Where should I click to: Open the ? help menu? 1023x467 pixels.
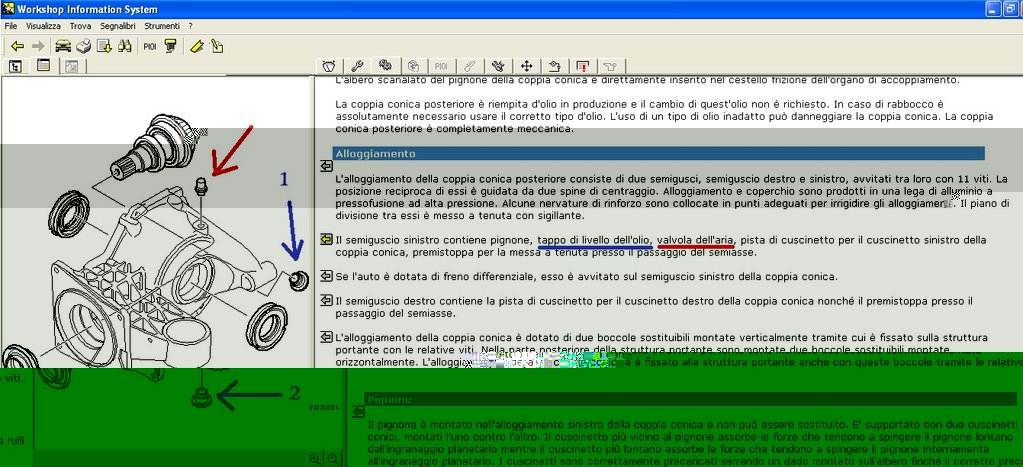pos(191,26)
